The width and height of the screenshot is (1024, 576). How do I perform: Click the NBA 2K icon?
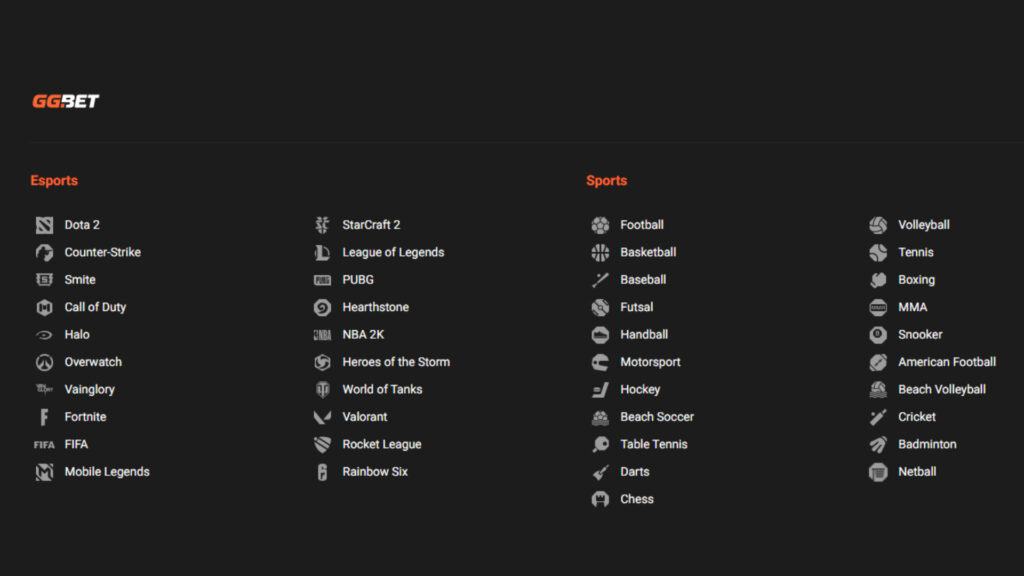[x=322, y=335]
